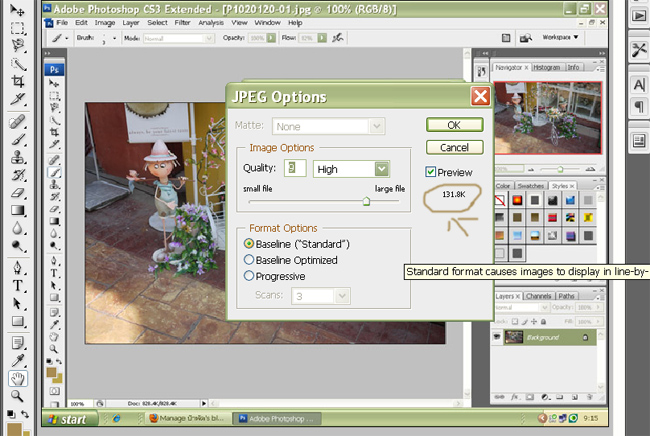Image resolution: width=650 pixels, height=436 pixels.
Task: Select the Zoom tool in the large outer toolbar
Action: pos(17,396)
